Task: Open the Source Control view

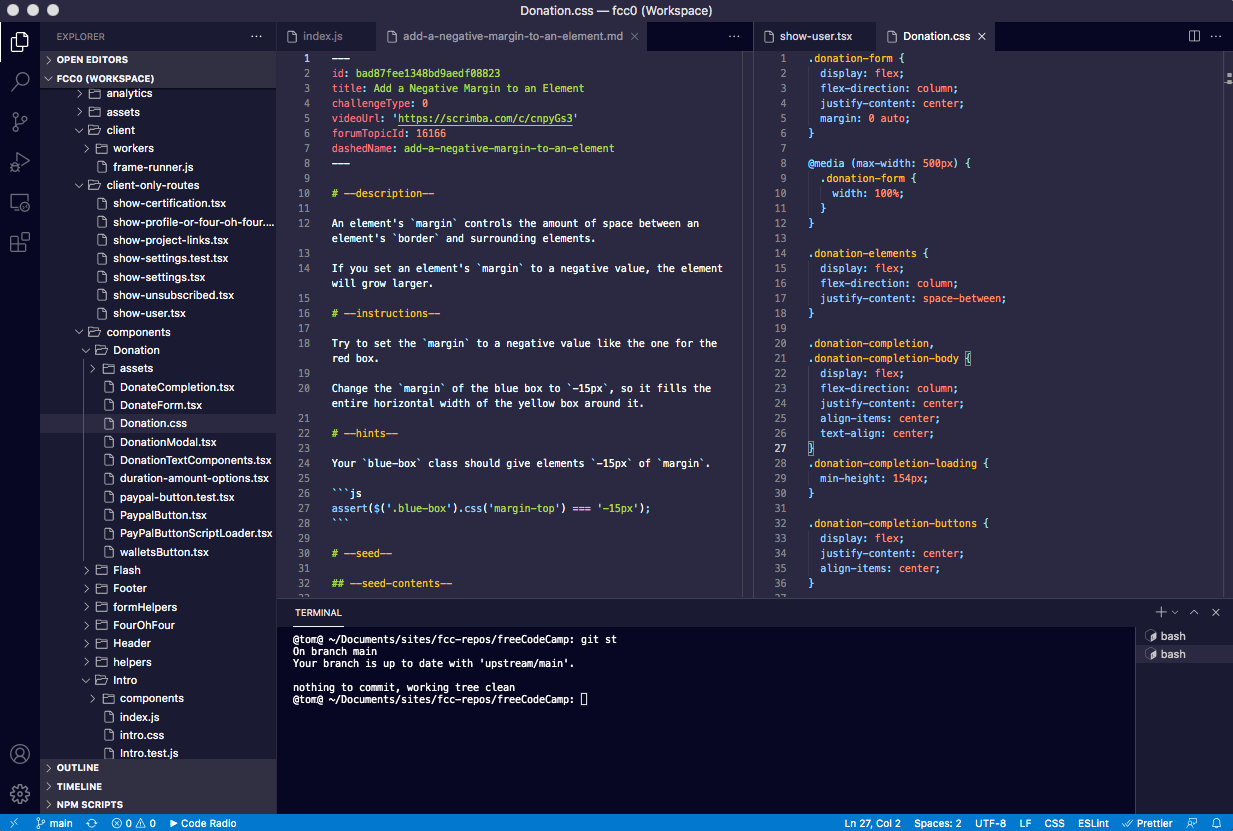Action: [x=20, y=122]
